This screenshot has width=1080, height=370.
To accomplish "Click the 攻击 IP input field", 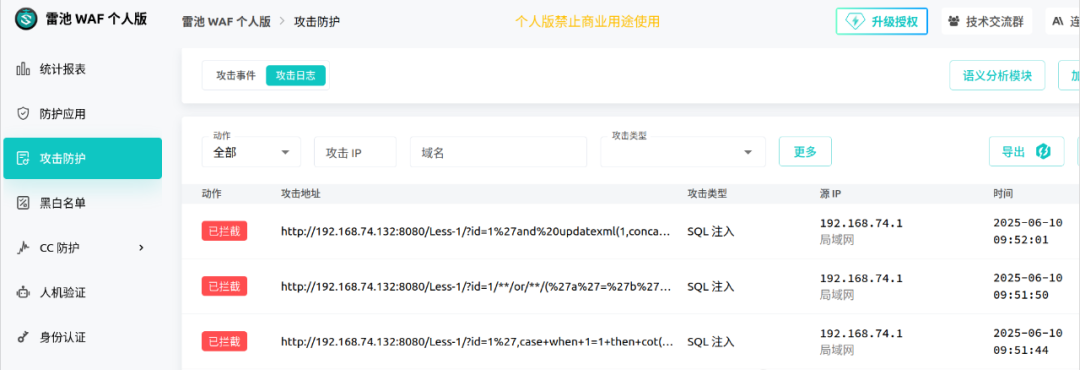I will coord(355,152).
